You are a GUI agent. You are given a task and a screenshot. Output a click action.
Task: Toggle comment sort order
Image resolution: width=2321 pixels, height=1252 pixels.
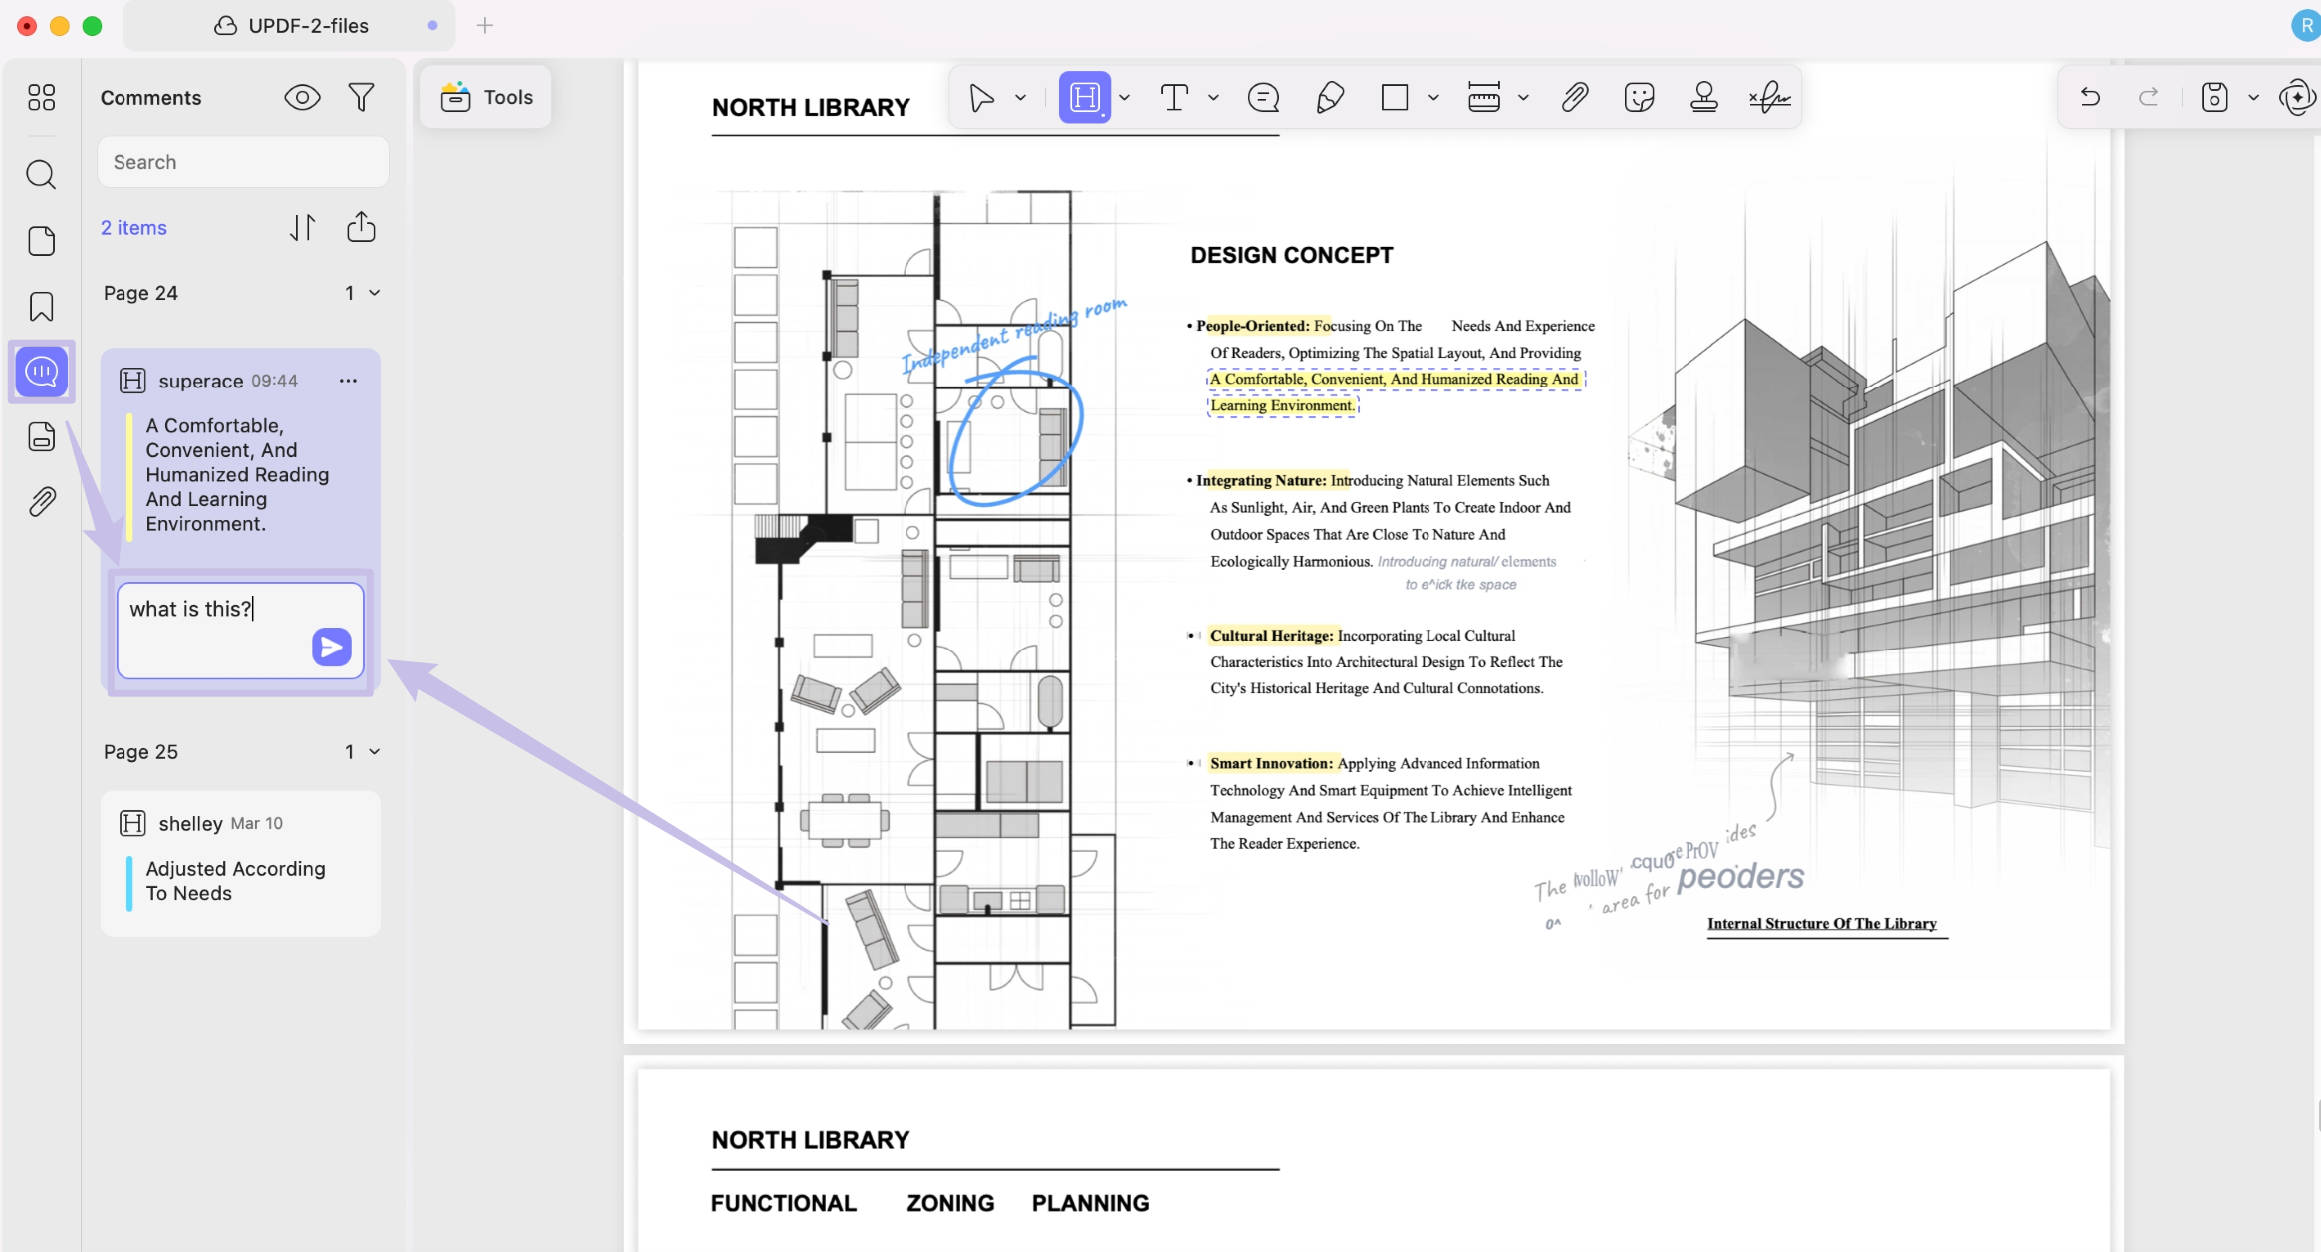click(x=302, y=228)
